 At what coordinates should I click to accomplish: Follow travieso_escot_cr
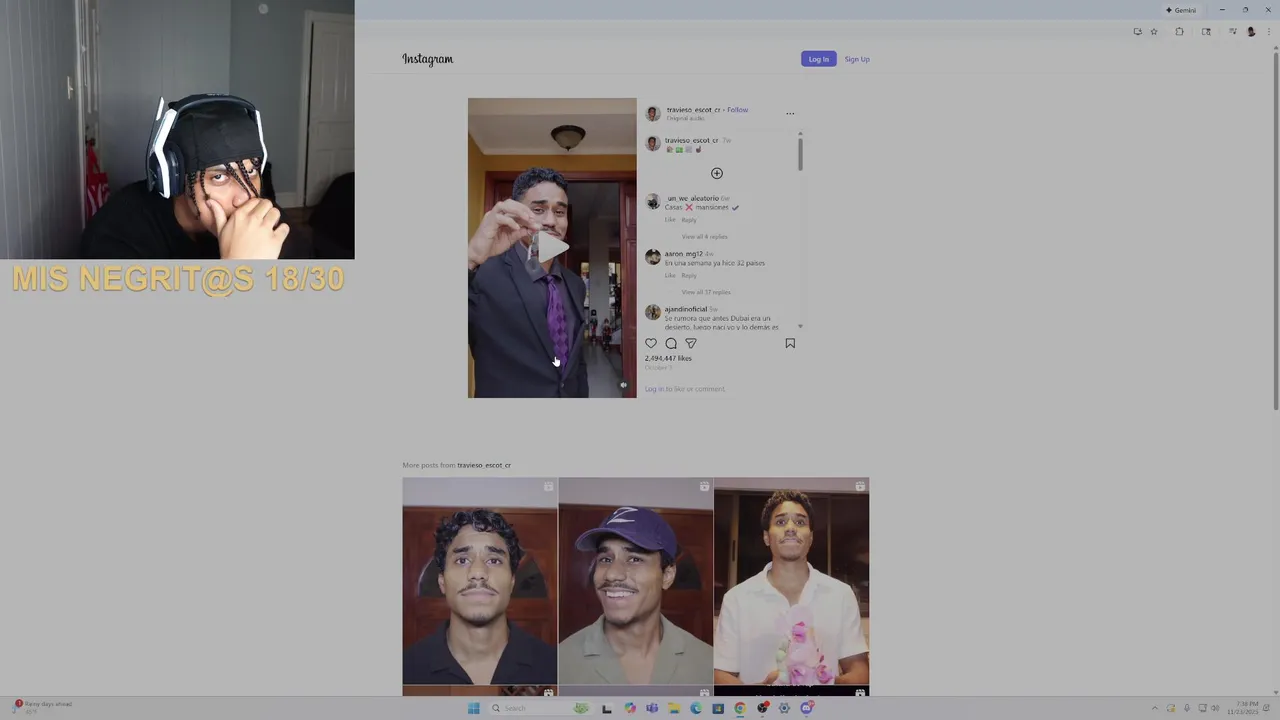738,109
